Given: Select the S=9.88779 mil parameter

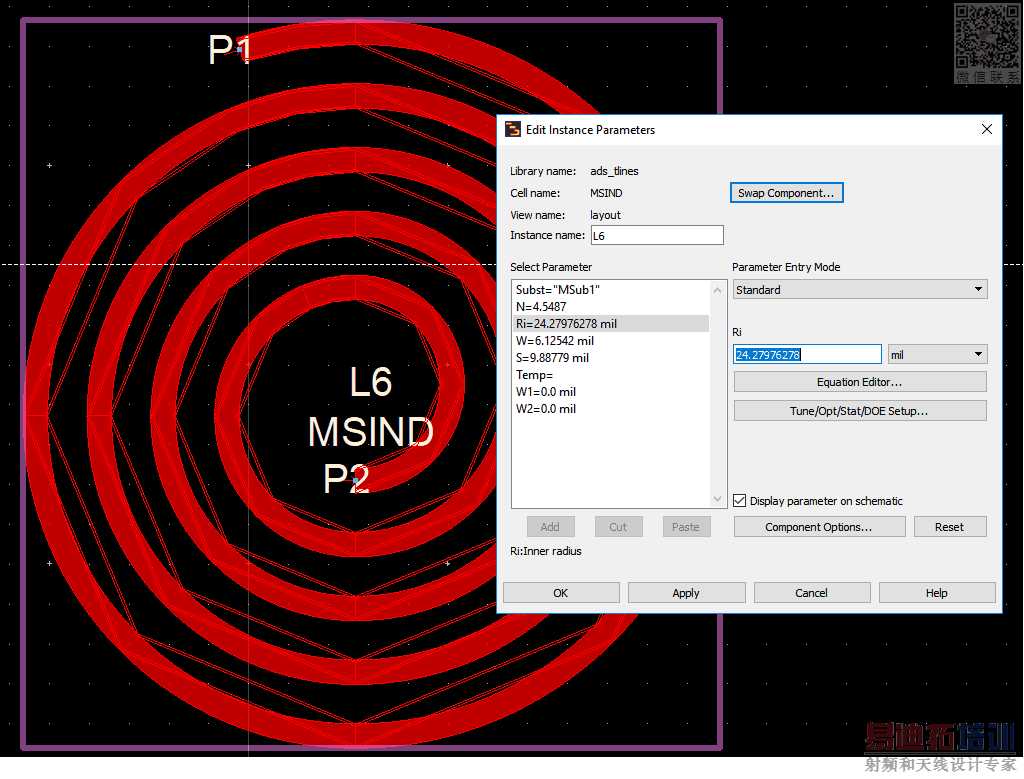Looking at the screenshot, I should pyautogui.click(x=611, y=357).
